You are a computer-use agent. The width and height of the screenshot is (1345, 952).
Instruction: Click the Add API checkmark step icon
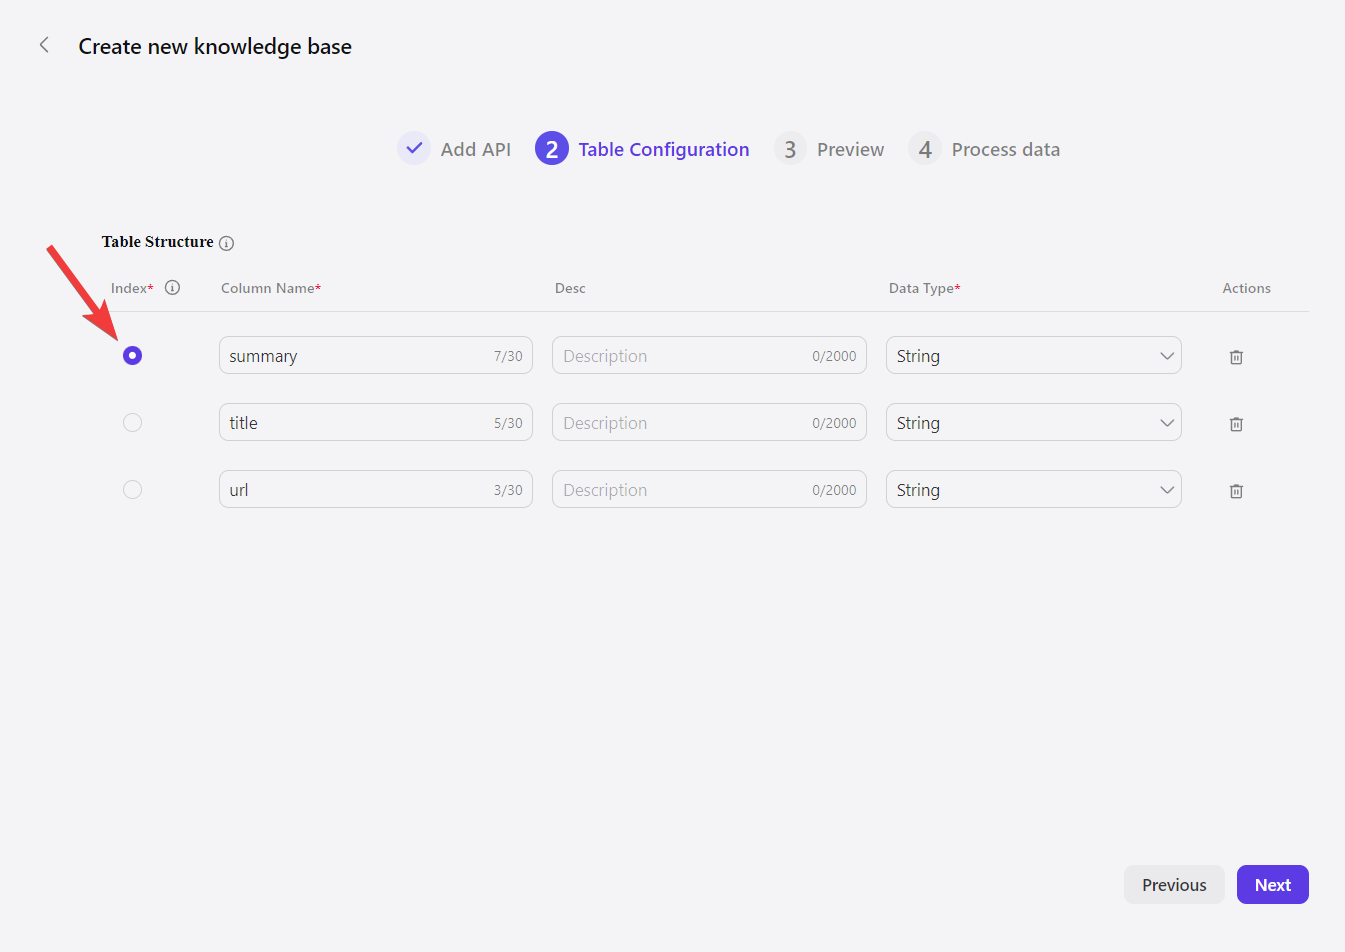coord(414,148)
